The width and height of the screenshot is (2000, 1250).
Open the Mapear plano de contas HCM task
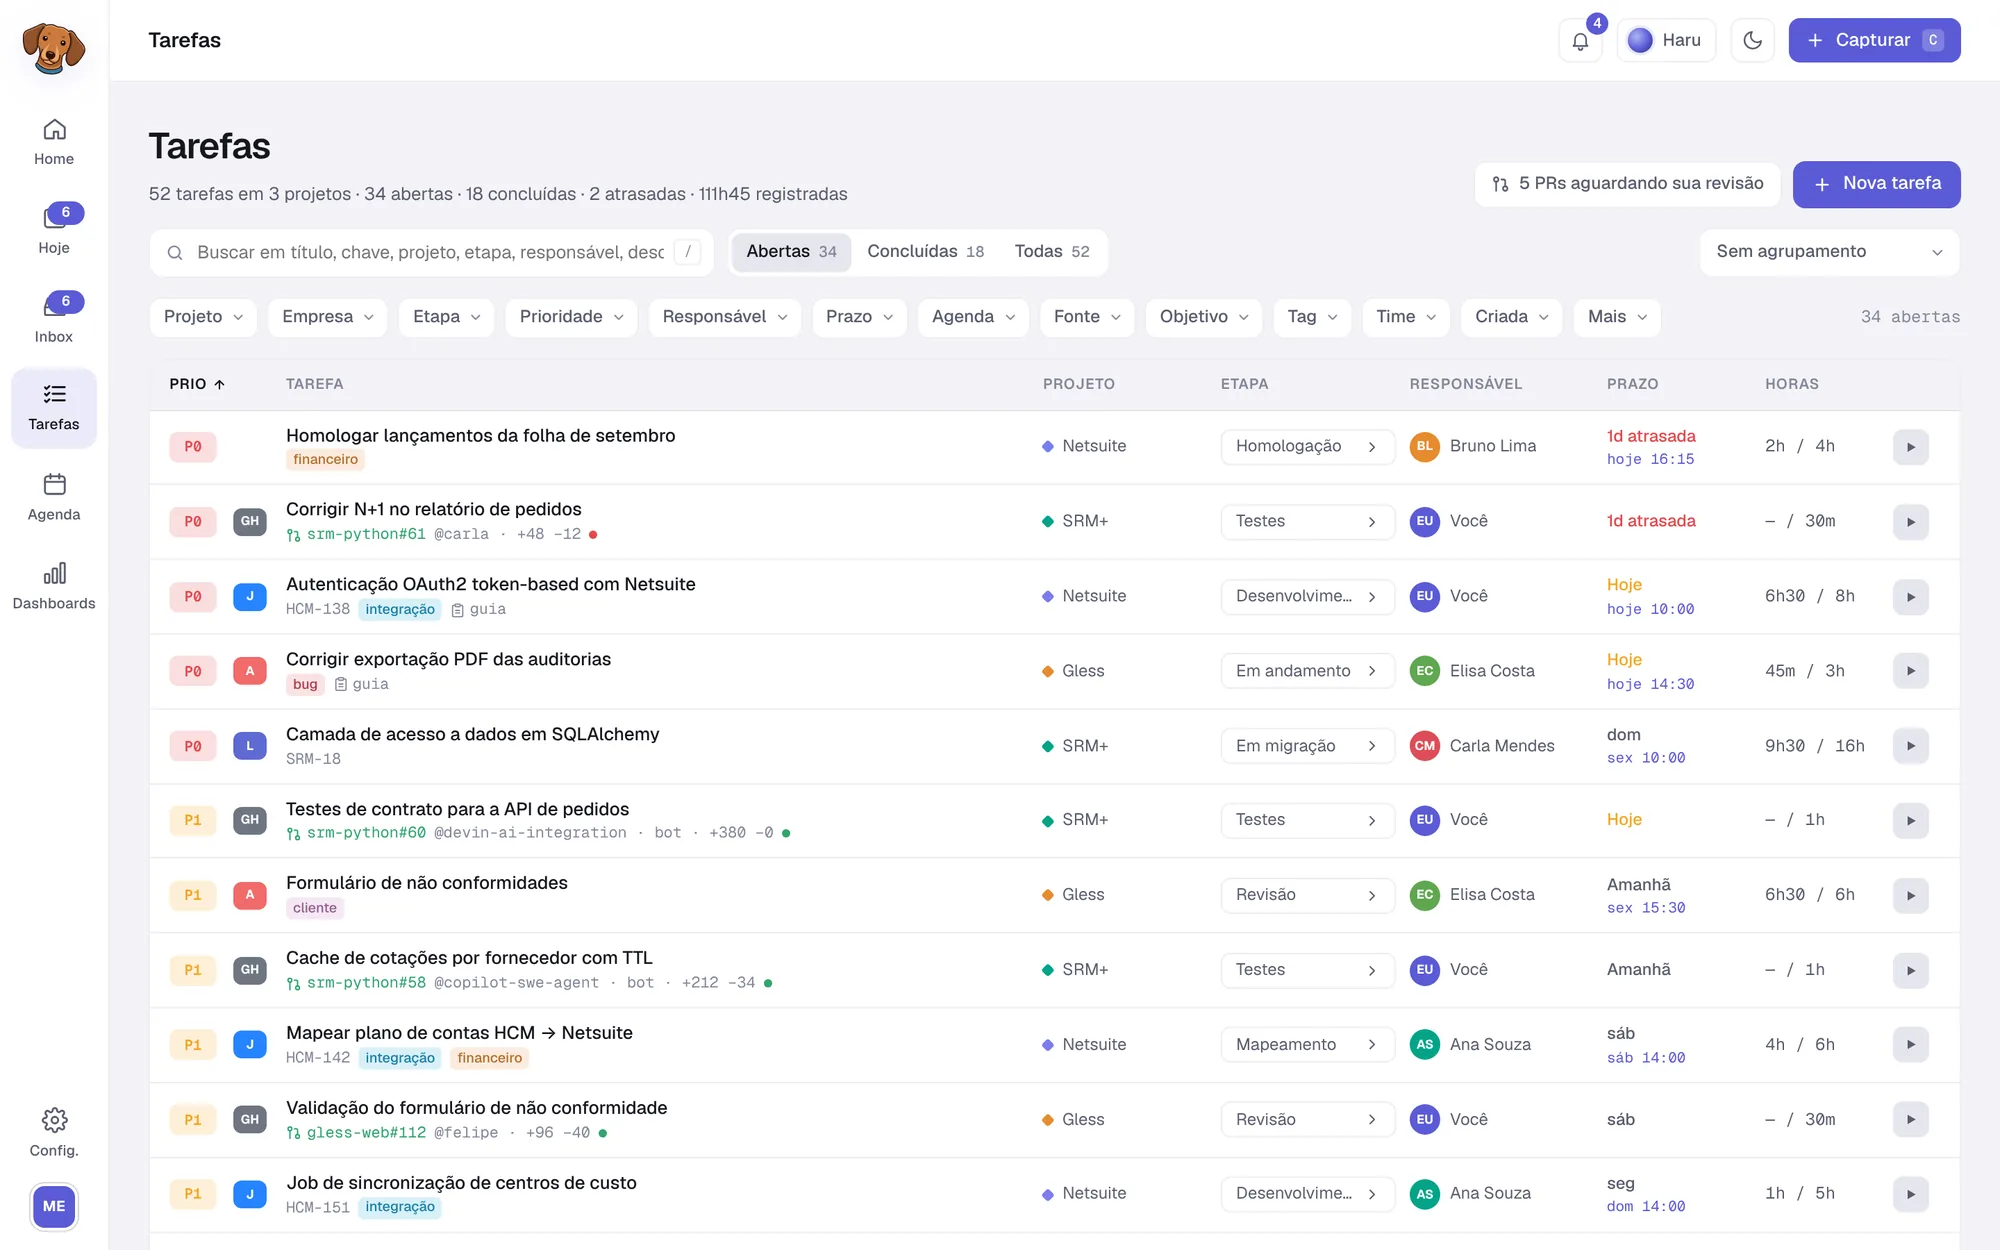pyautogui.click(x=459, y=1033)
